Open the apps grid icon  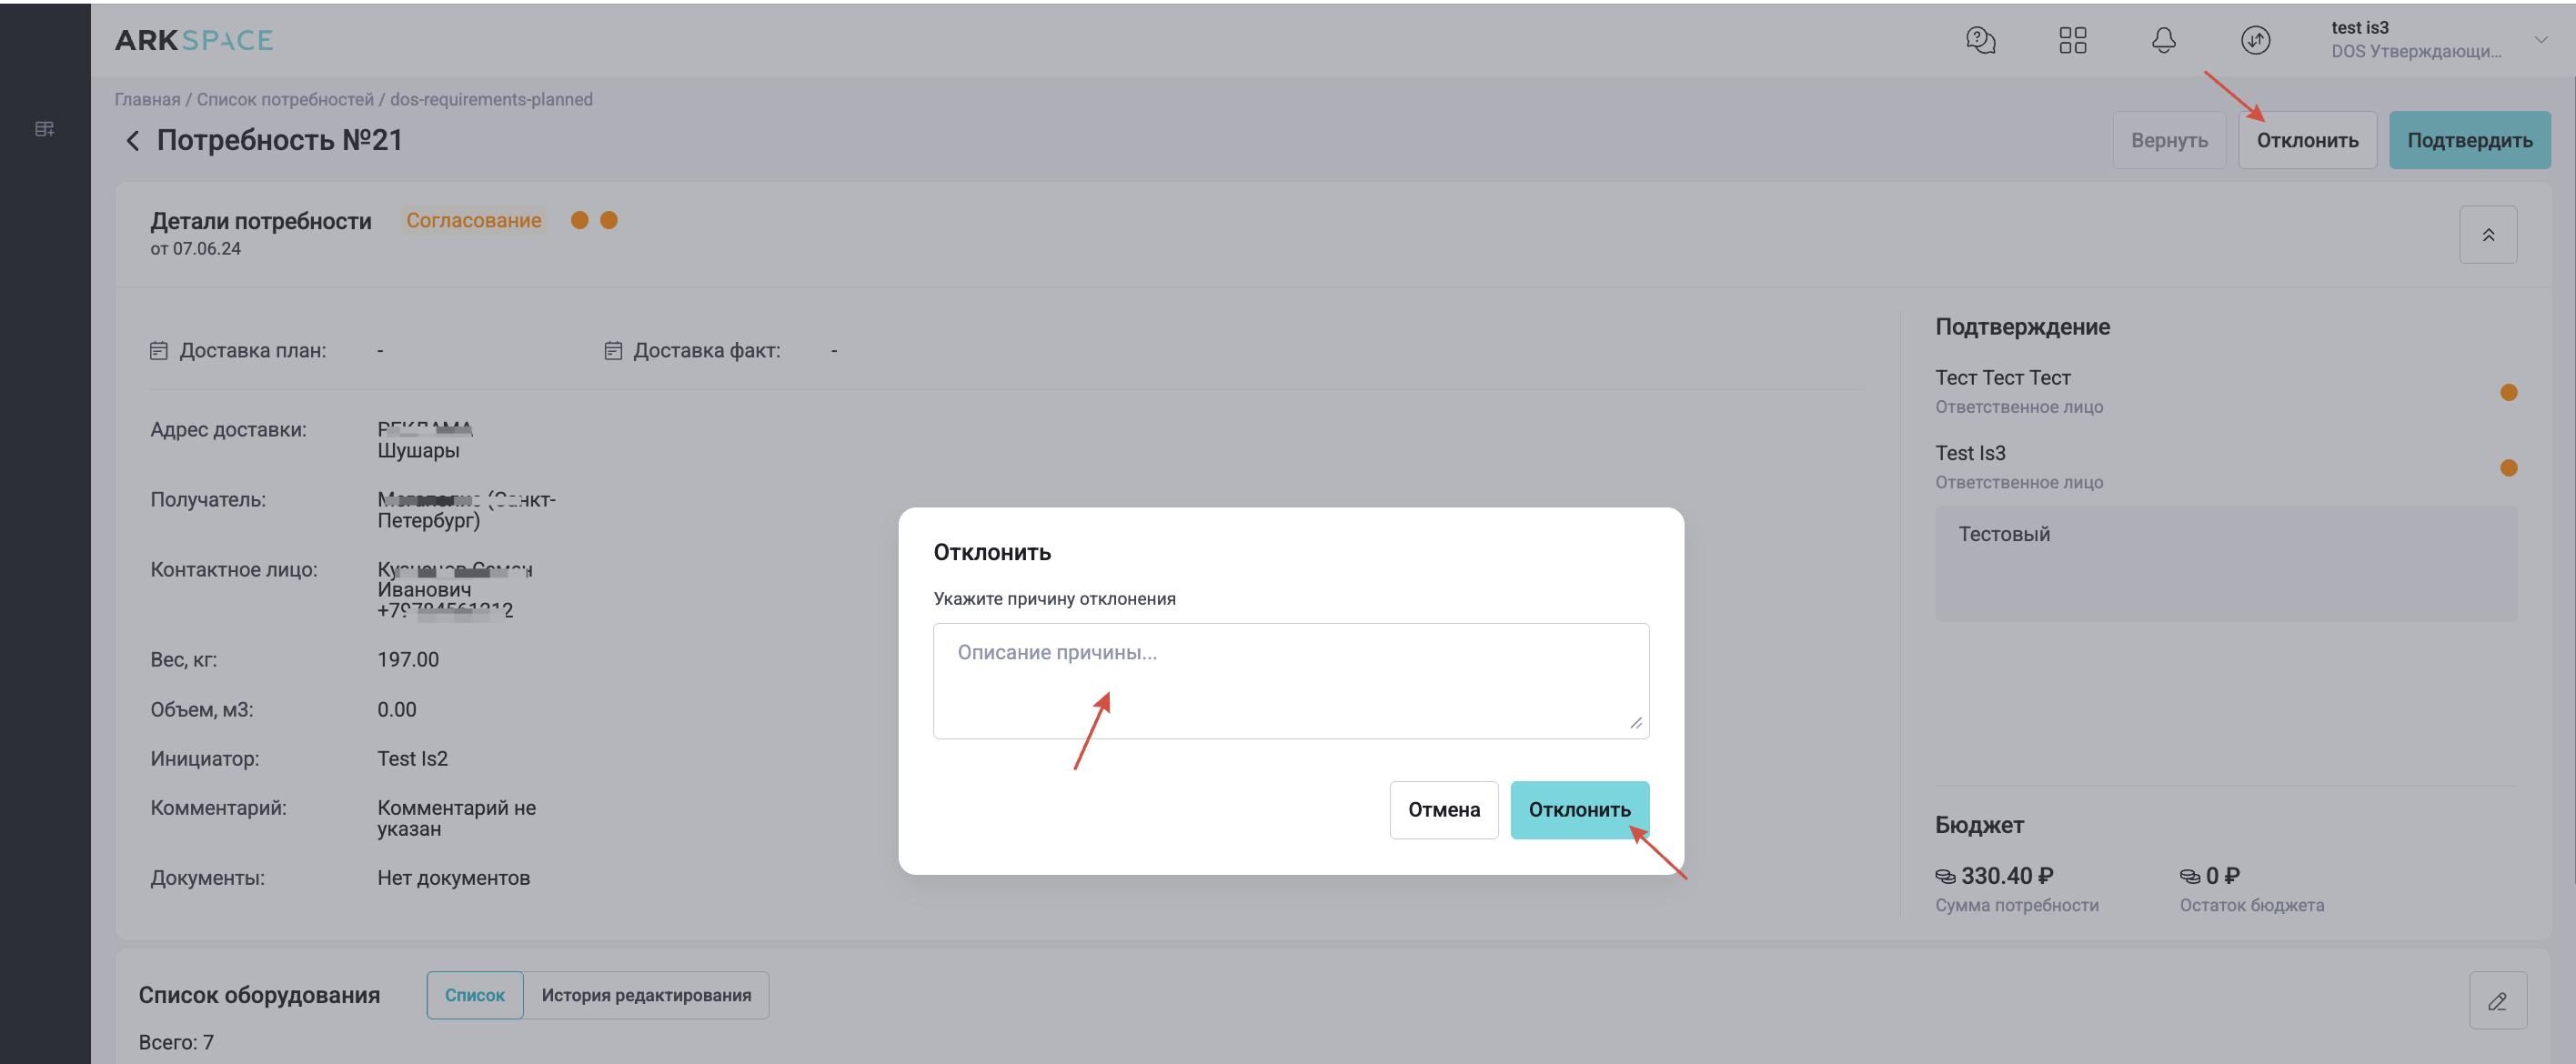(2072, 40)
